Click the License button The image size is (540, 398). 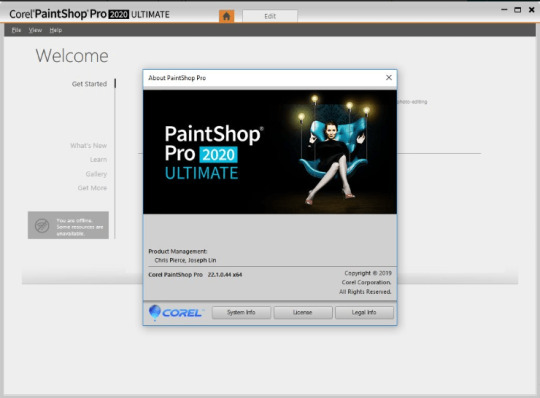pyautogui.click(x=303, y=312)
